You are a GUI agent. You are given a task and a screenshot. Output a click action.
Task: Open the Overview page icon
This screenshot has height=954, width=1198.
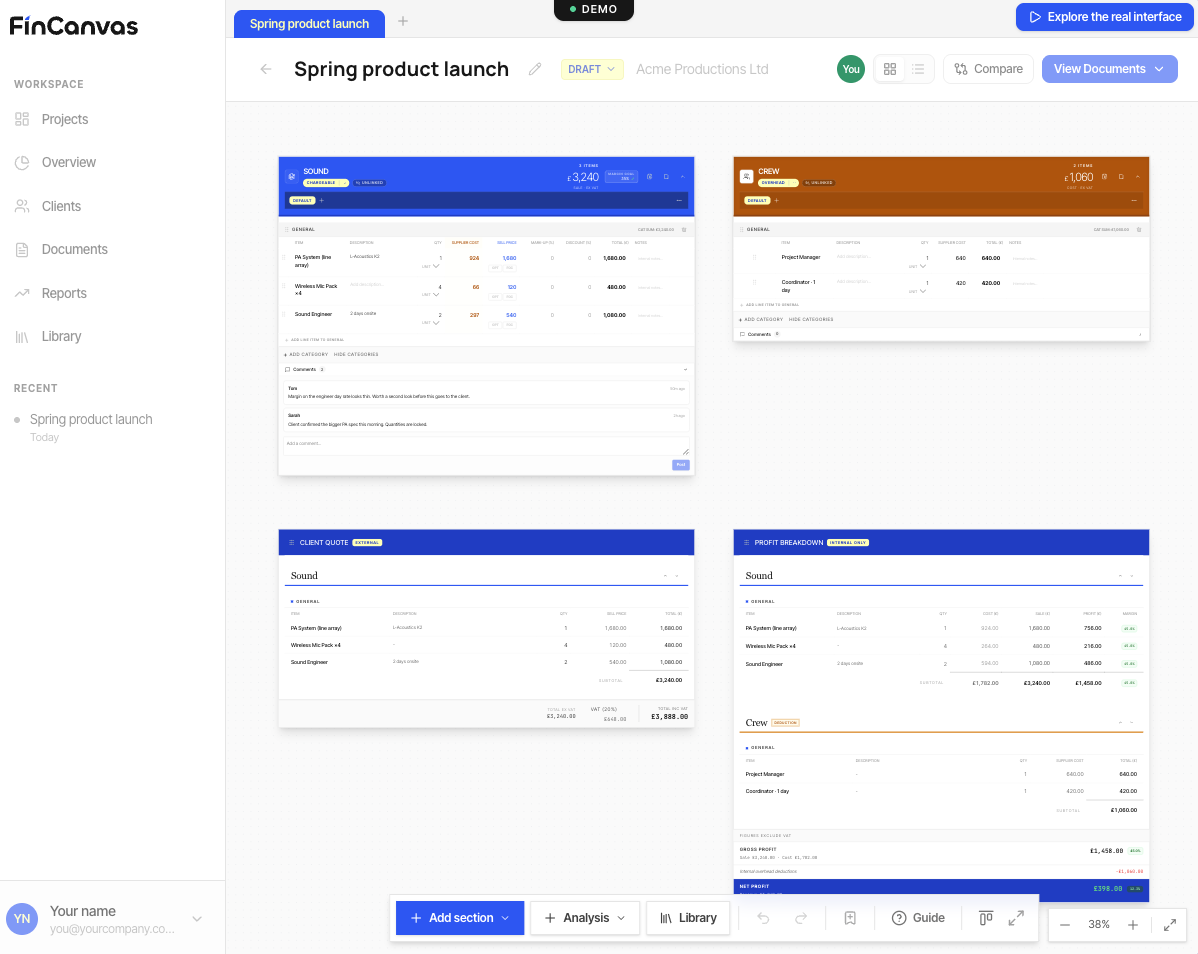[22, 163]
